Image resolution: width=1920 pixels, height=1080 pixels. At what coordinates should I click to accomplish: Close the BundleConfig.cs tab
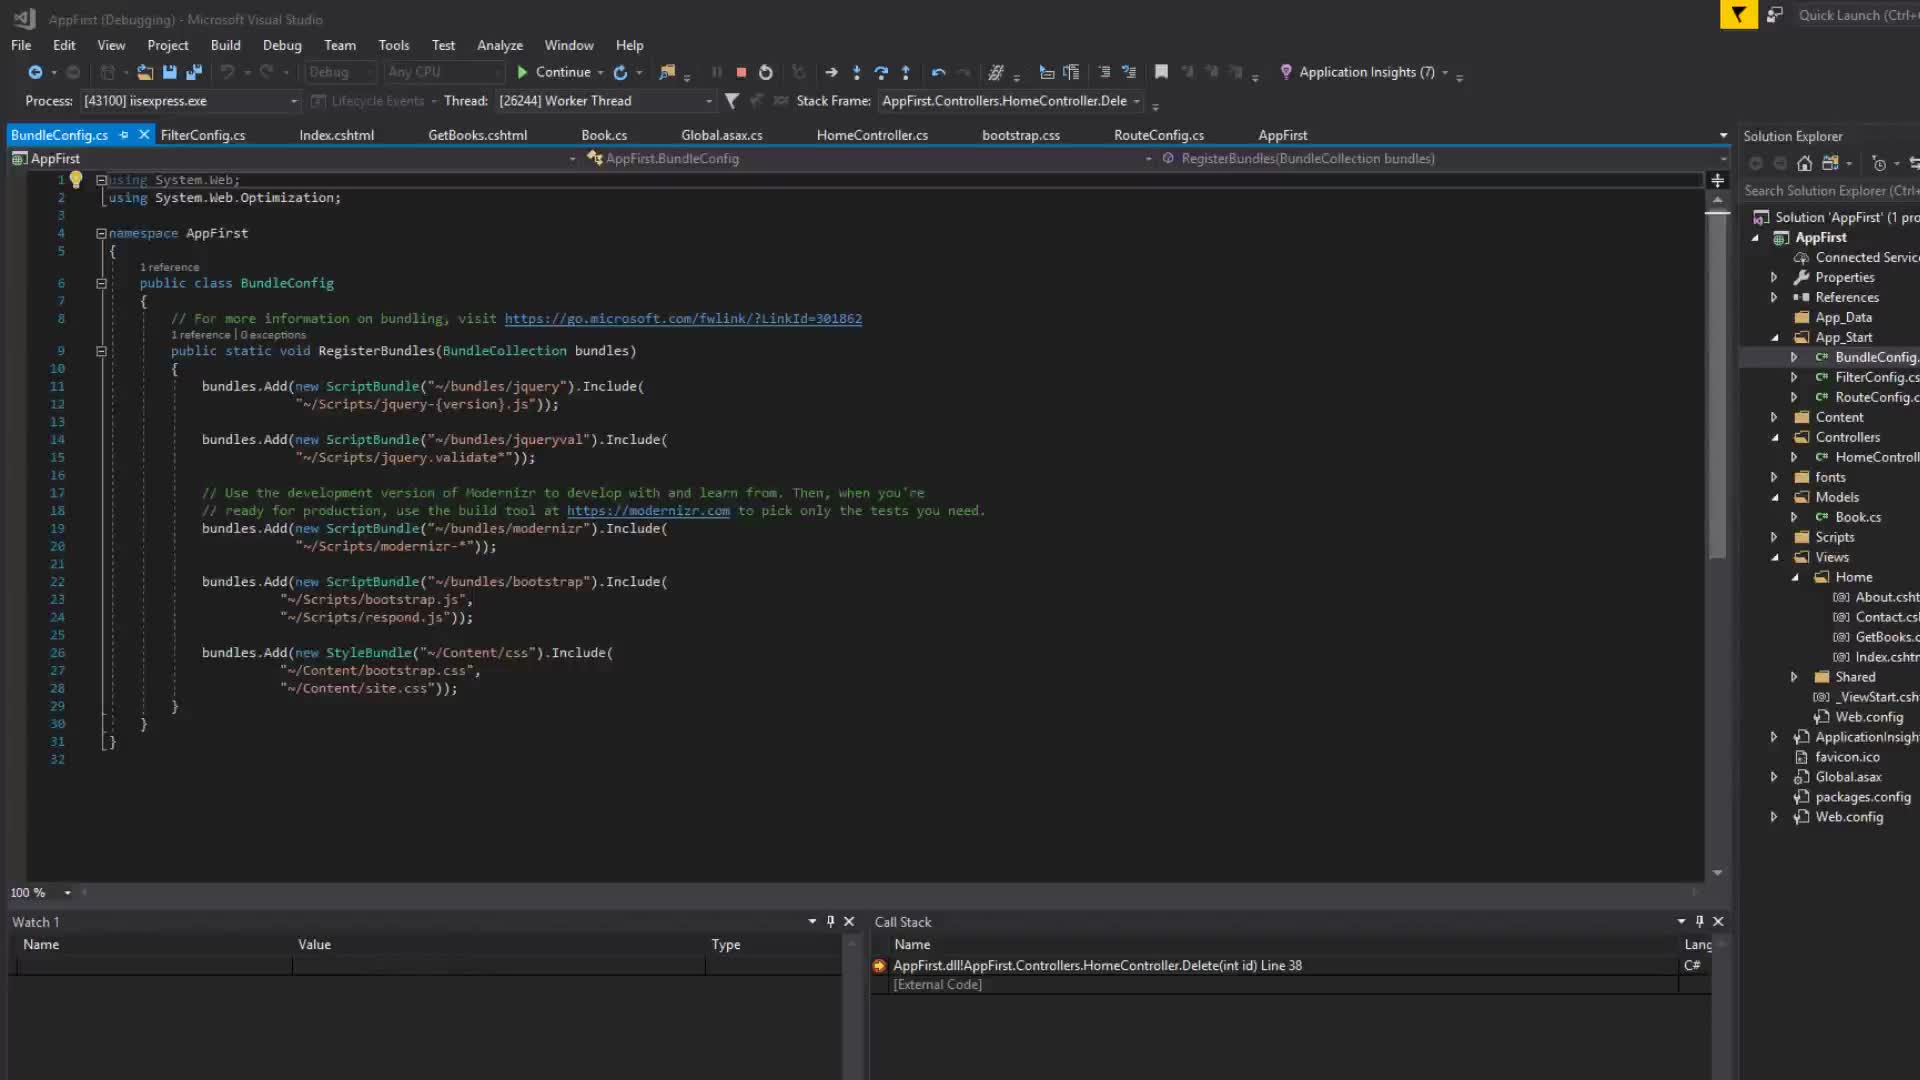pos(144,135)
